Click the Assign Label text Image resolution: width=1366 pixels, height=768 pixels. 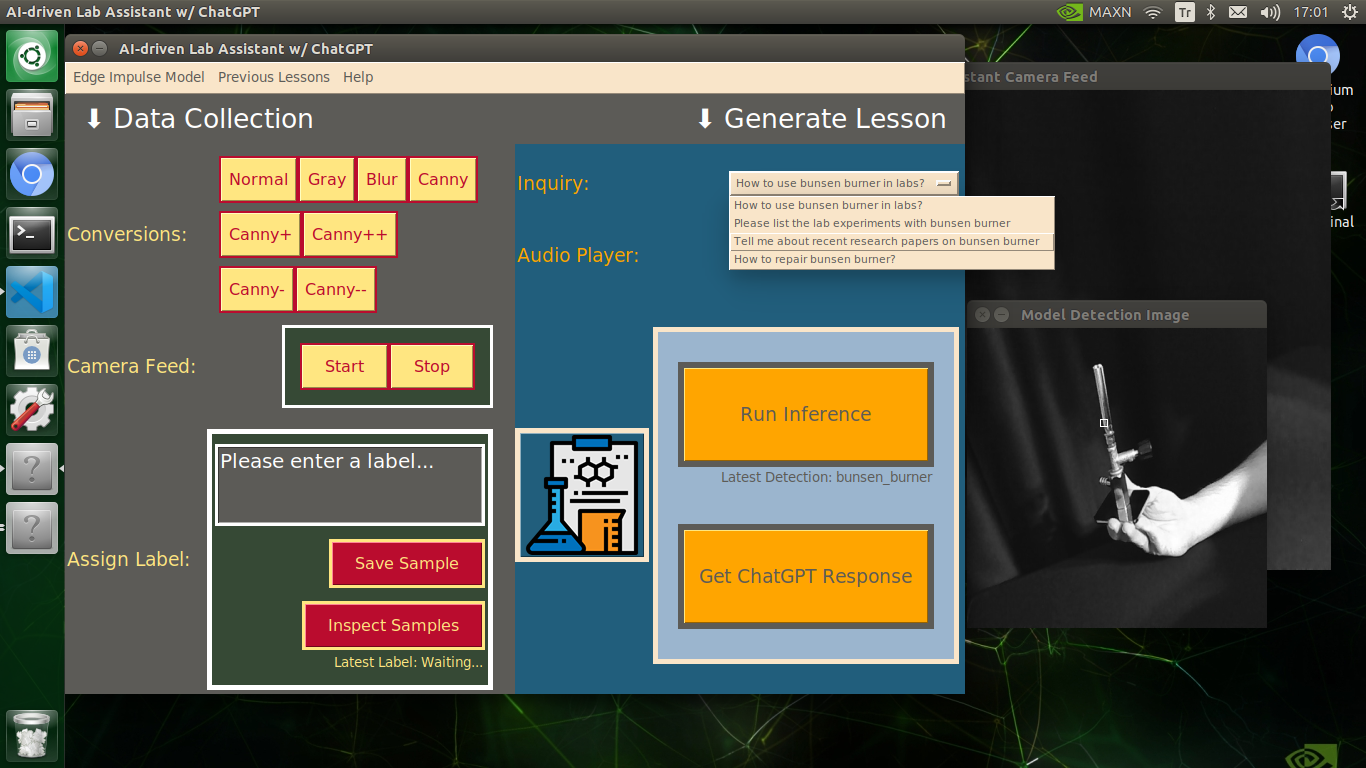click(128, 559)
